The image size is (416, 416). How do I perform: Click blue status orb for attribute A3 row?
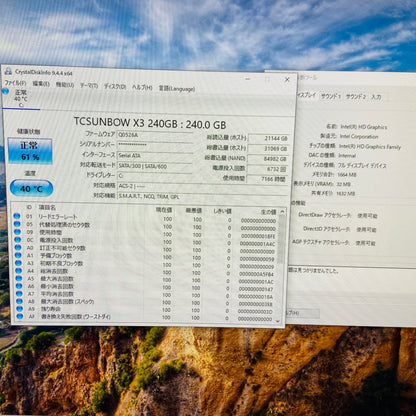(18, 263)
